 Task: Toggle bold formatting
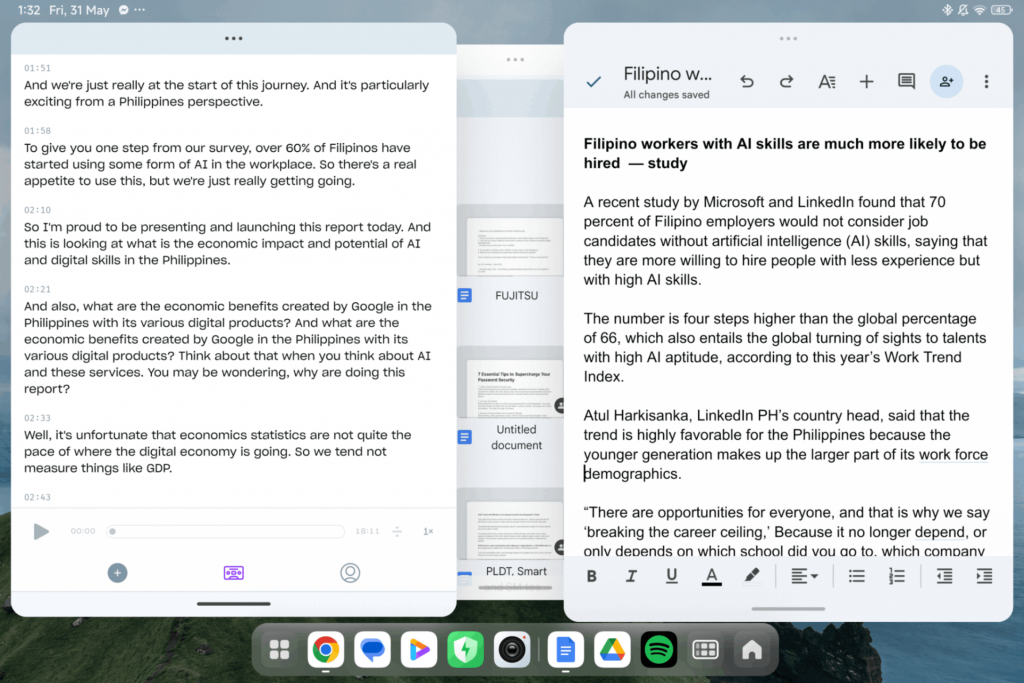592,576
